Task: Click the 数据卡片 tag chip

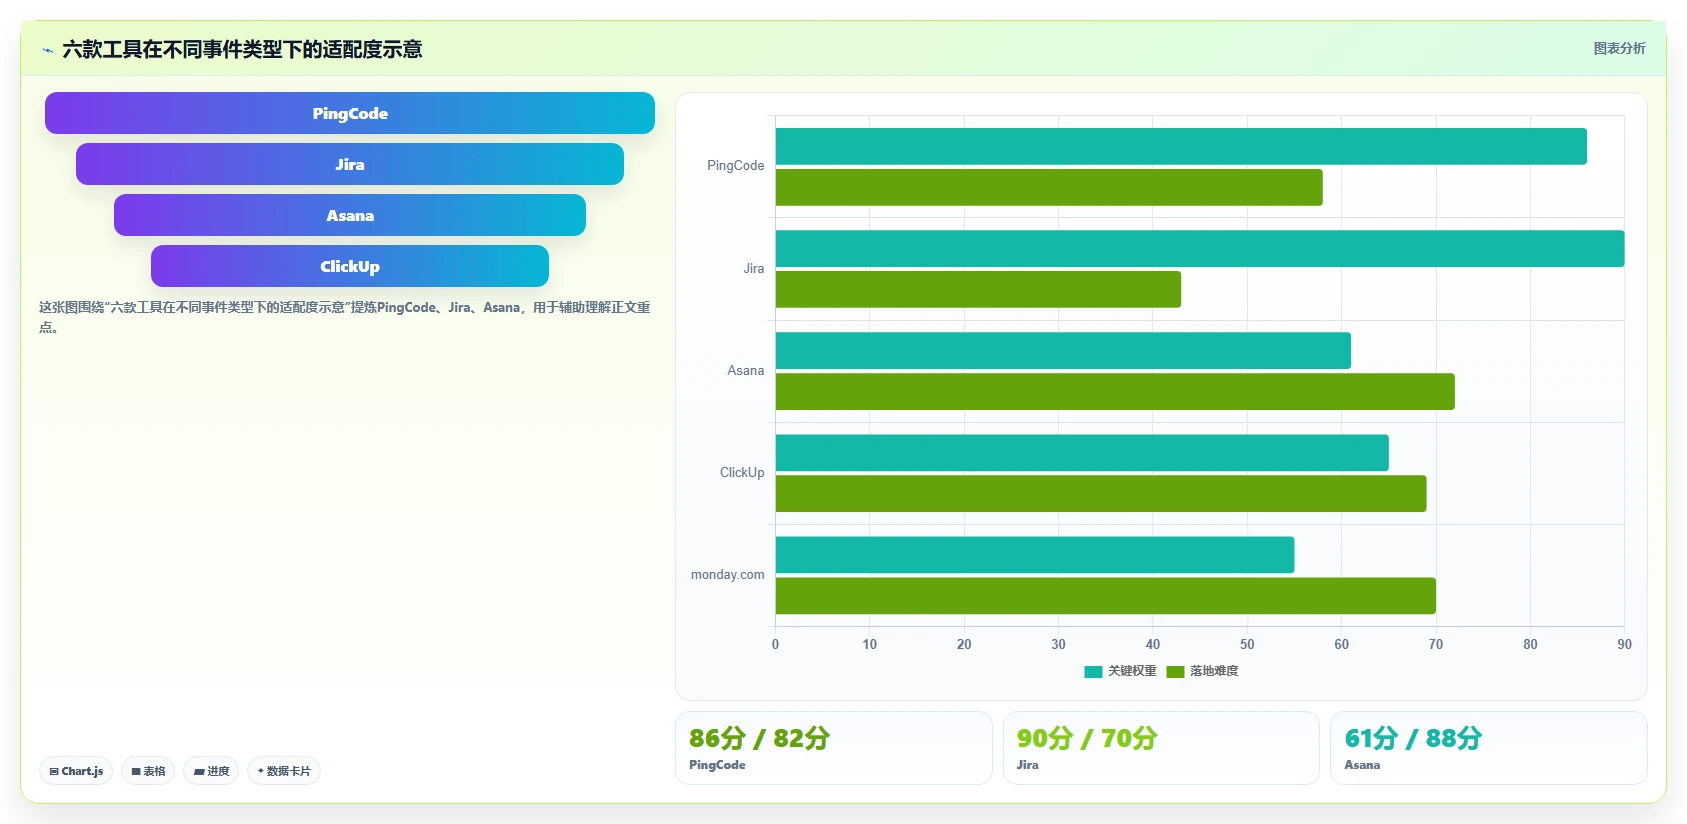Action: [x=284, y=771]
